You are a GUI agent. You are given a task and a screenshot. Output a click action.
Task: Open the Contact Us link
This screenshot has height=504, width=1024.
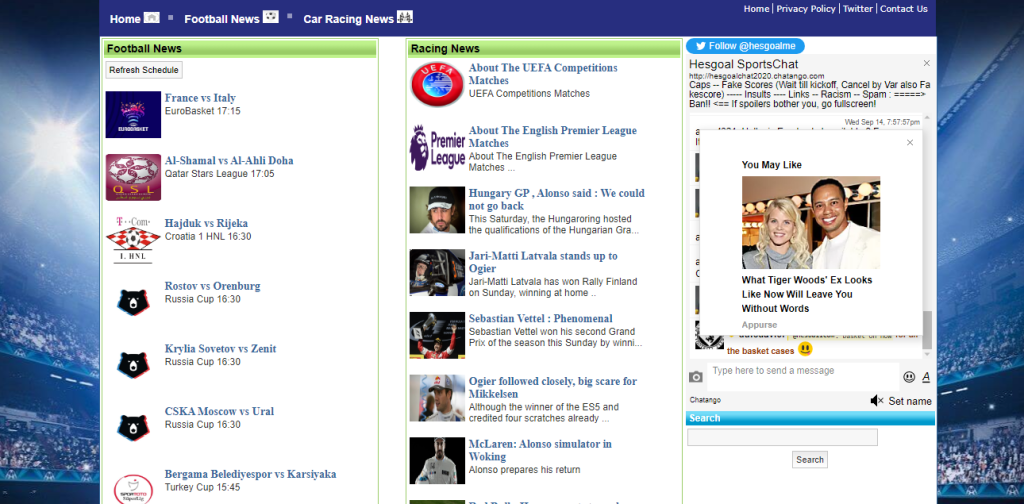[x=904, y=8]
